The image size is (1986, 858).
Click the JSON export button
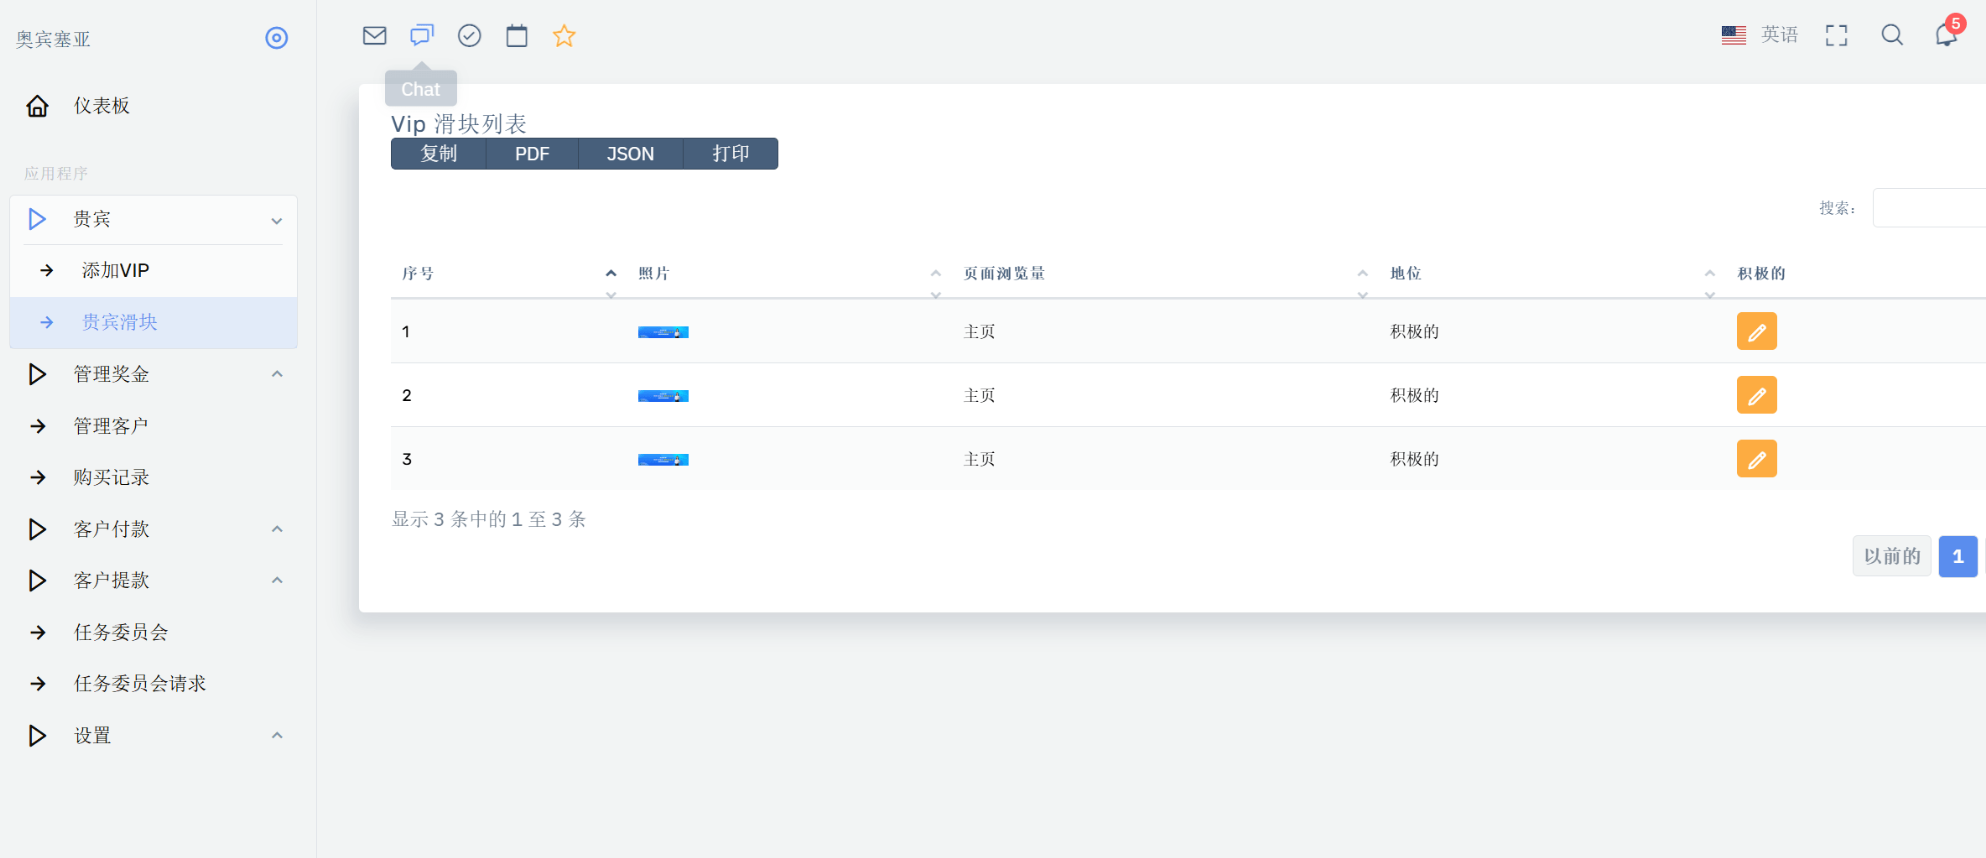click(630, 154)
